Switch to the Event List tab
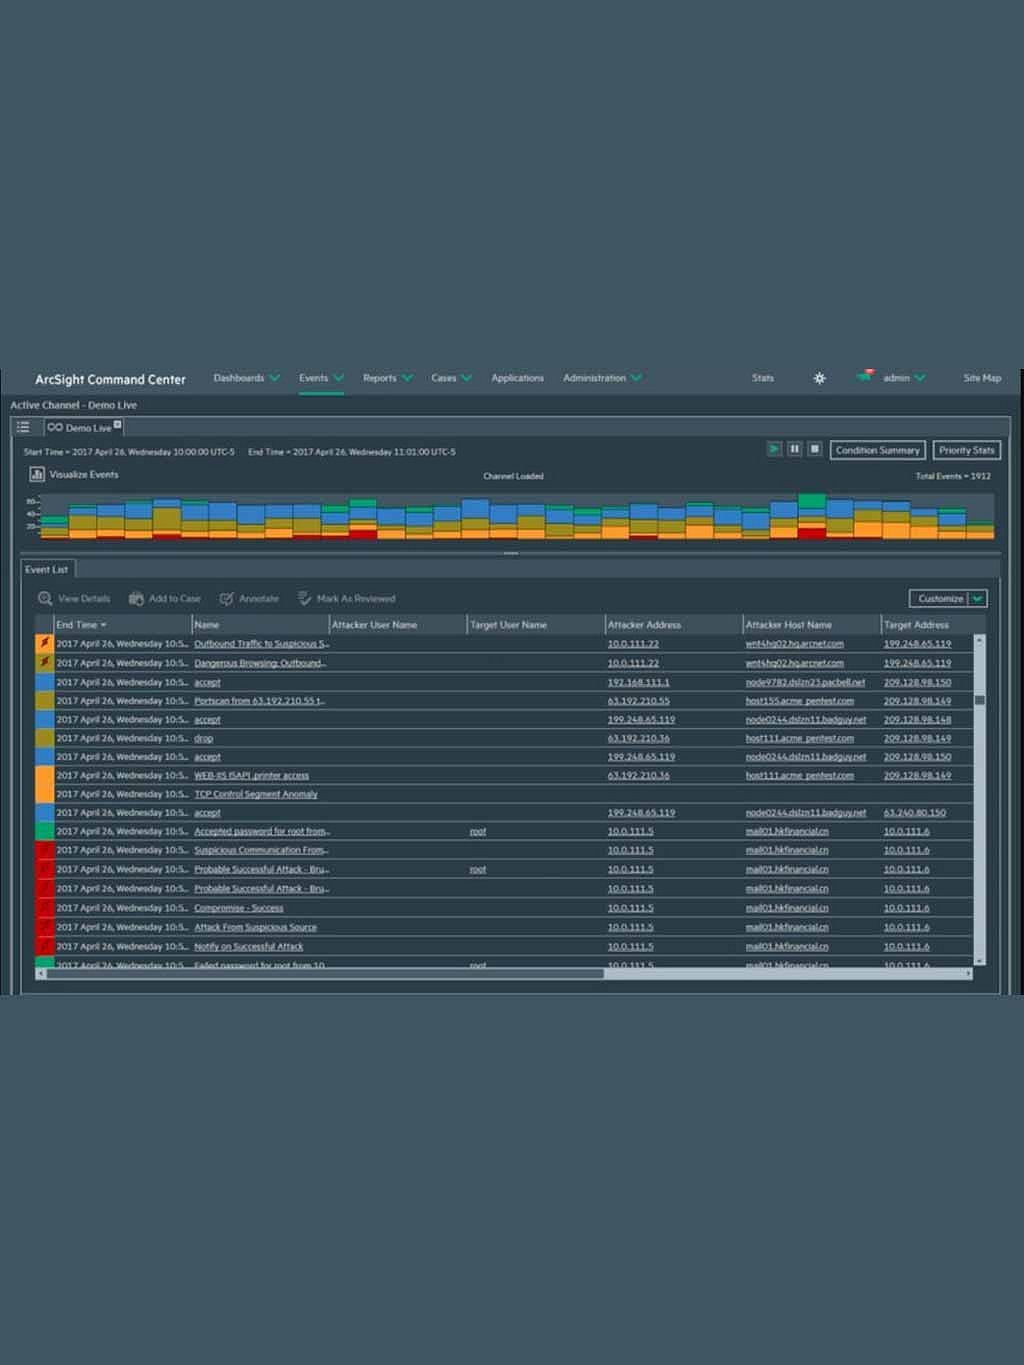 [x=46, y=569]
